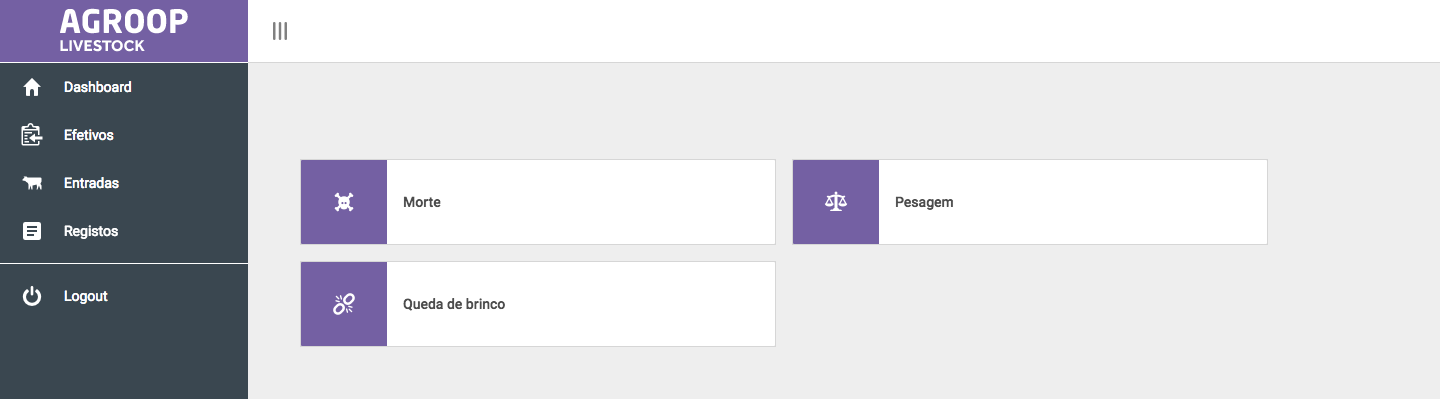Click the Entradas cow icon
1440x399 pixels.
[32, 183]
